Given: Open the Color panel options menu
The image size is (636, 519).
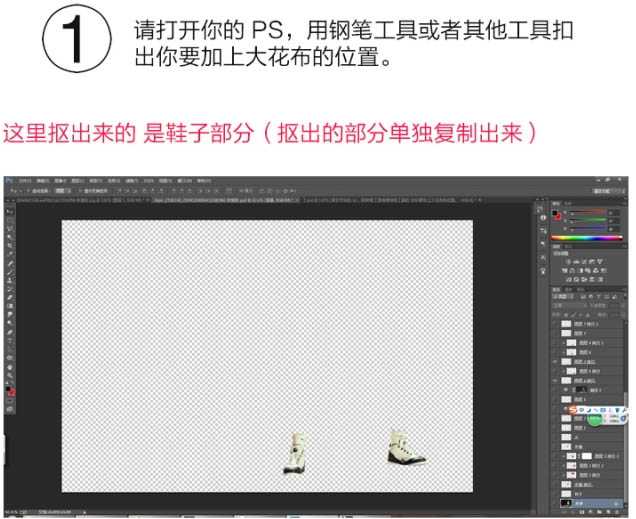Looking at the screenshot, I should [x=625, y=204].
